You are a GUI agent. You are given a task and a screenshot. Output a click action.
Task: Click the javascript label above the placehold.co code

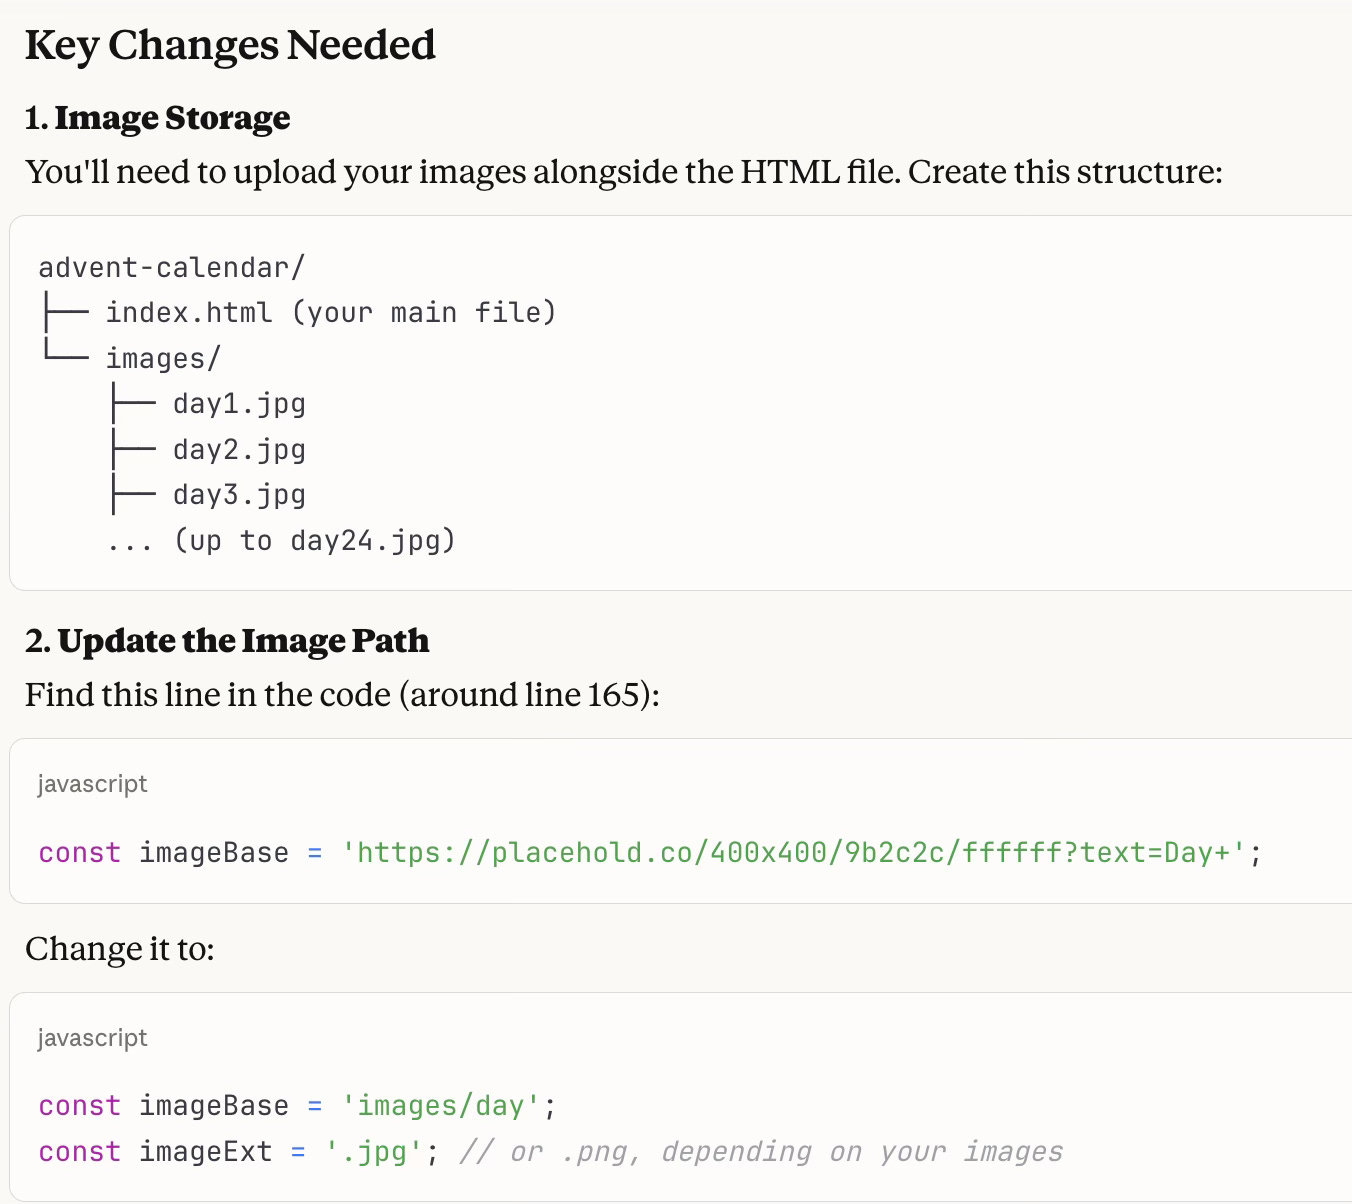[x=92, y=784]
